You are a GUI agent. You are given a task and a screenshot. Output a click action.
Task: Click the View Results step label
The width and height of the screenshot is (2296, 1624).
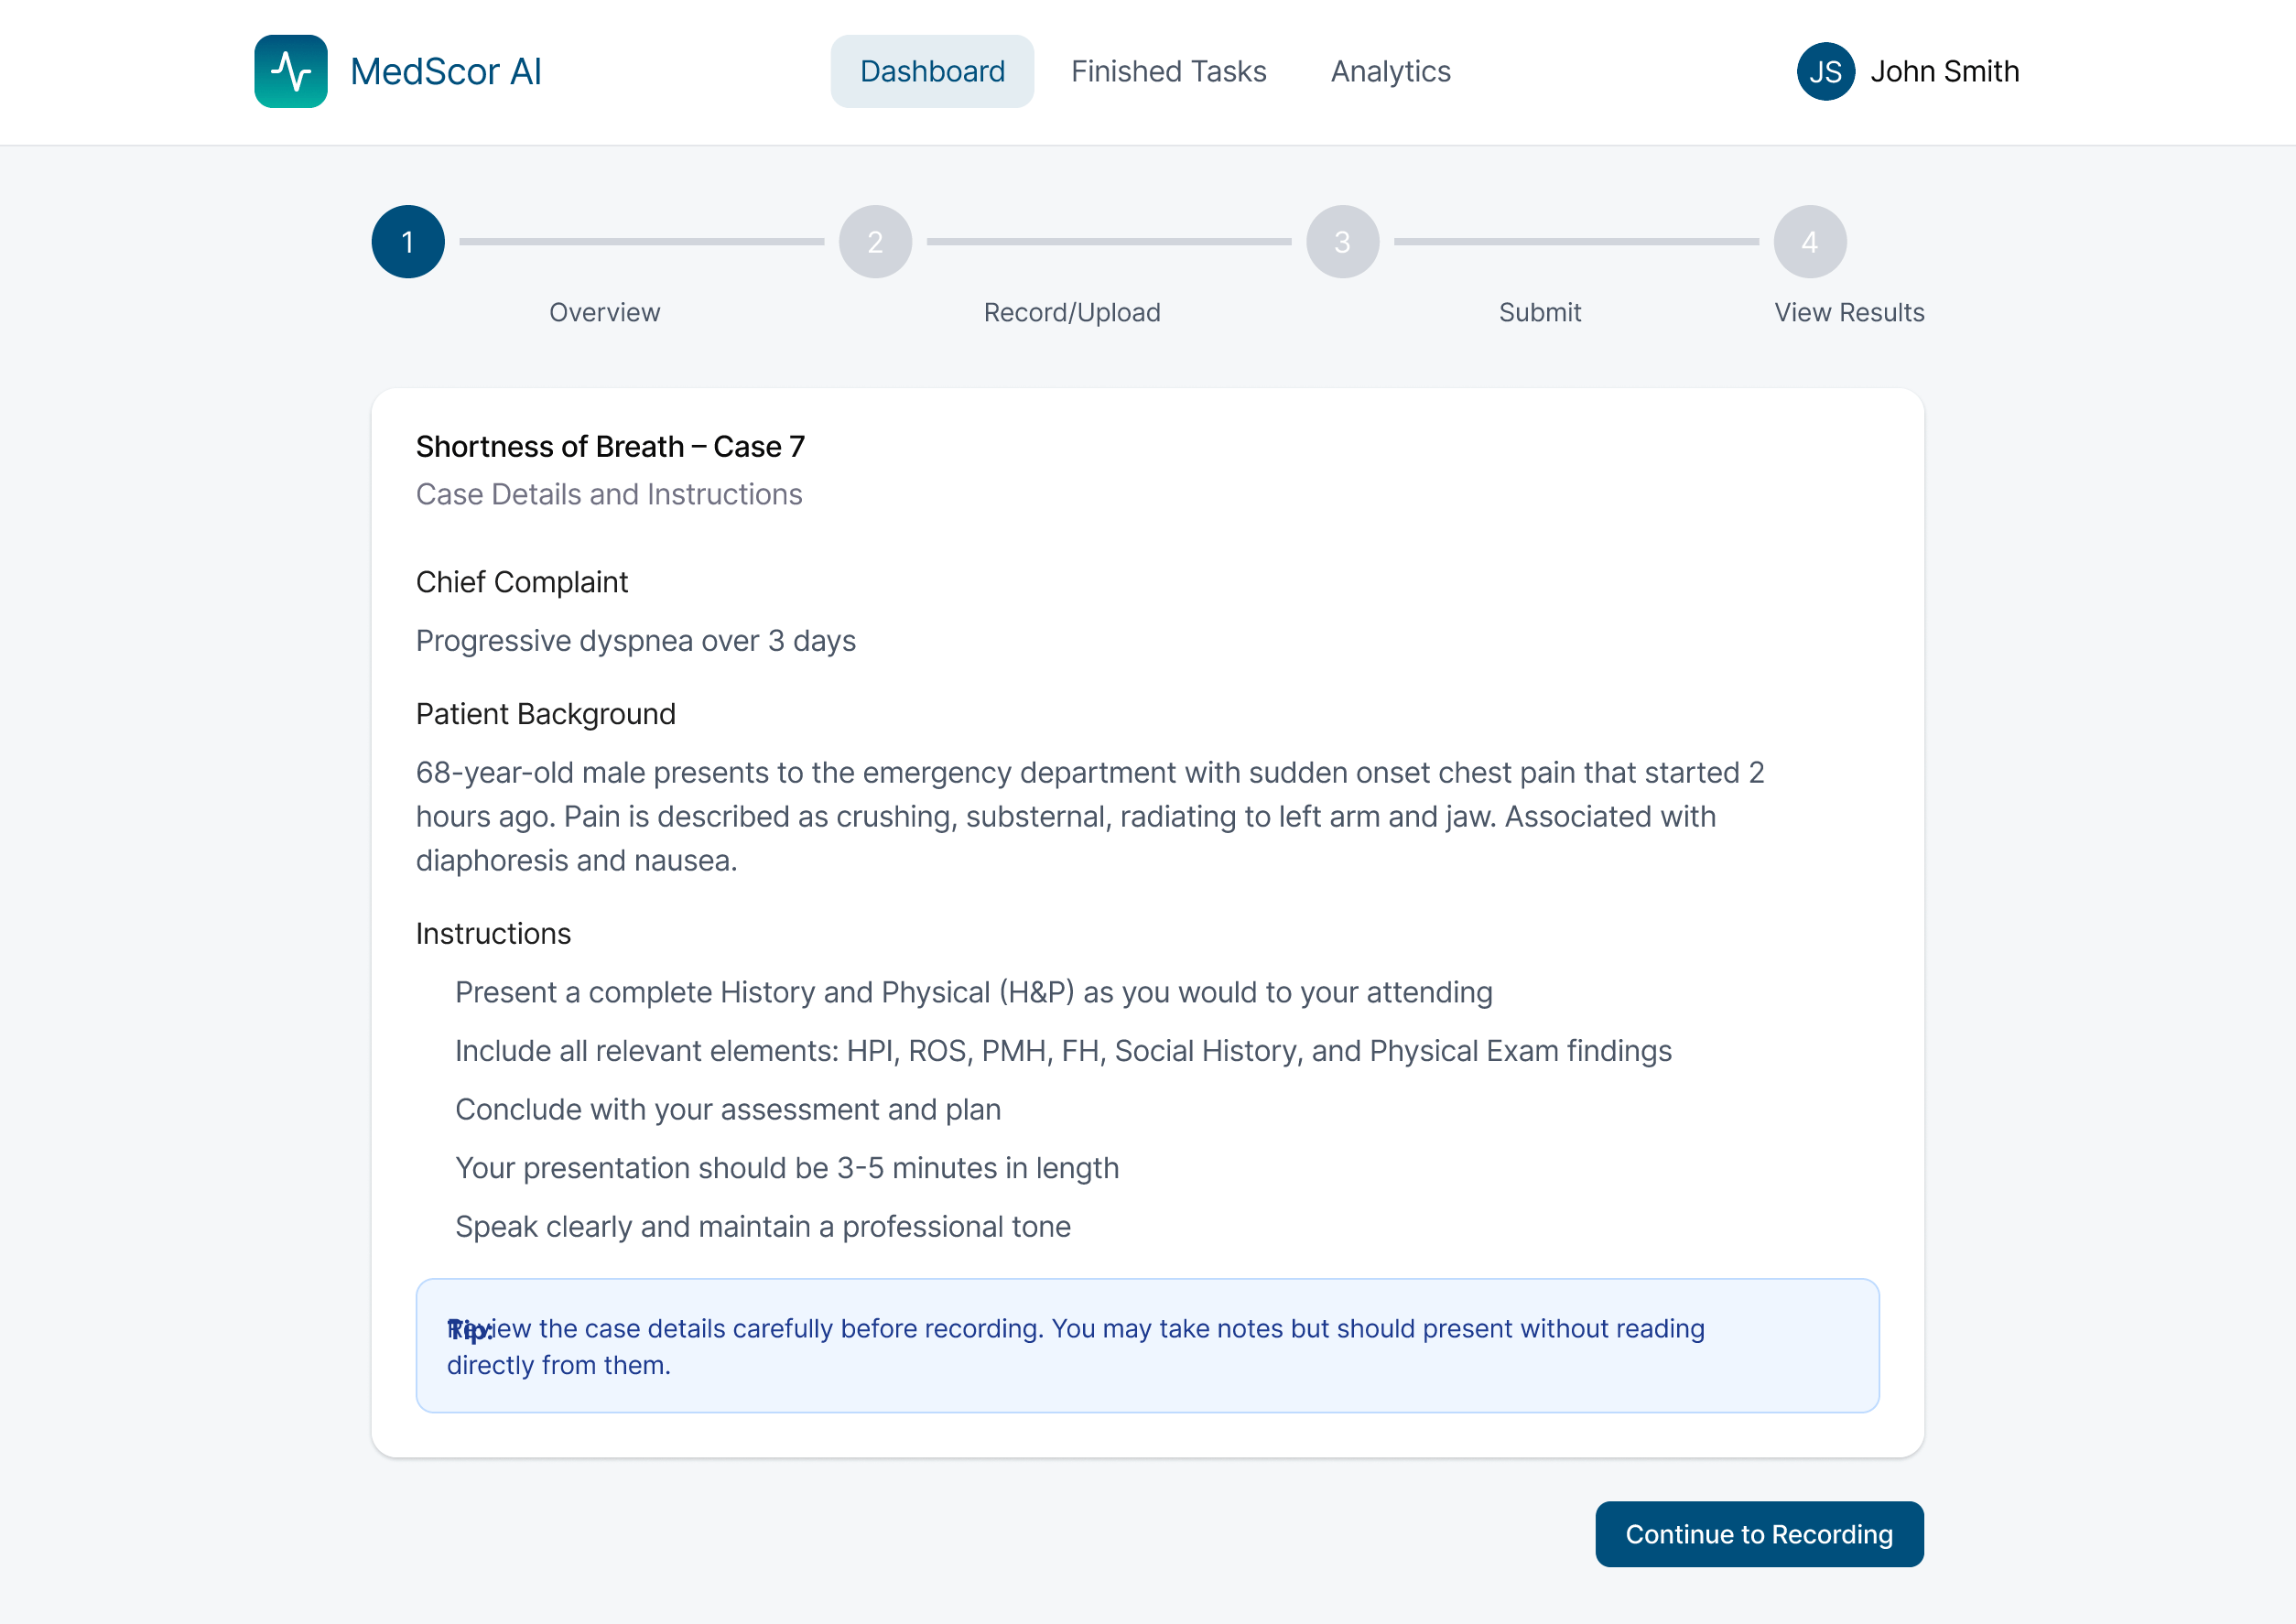(x=1849, y=312)
